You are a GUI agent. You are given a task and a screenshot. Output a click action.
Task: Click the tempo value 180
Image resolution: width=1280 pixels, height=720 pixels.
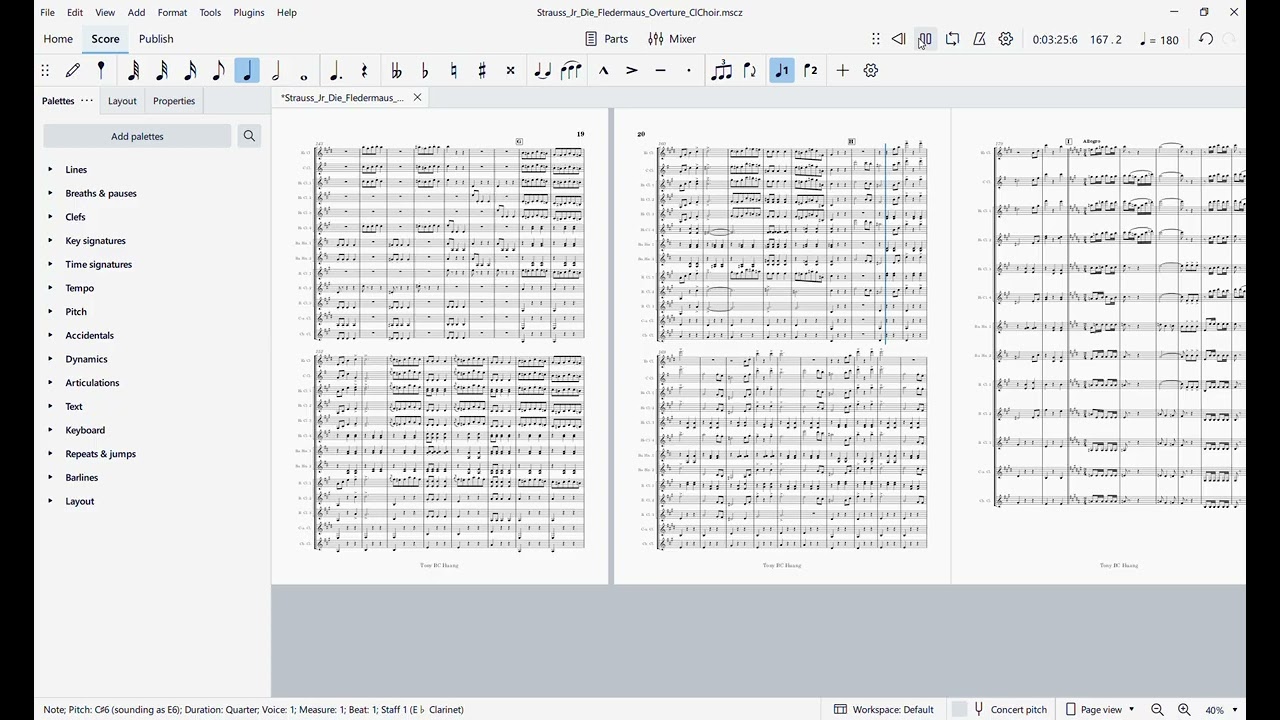click(1160, 40)
